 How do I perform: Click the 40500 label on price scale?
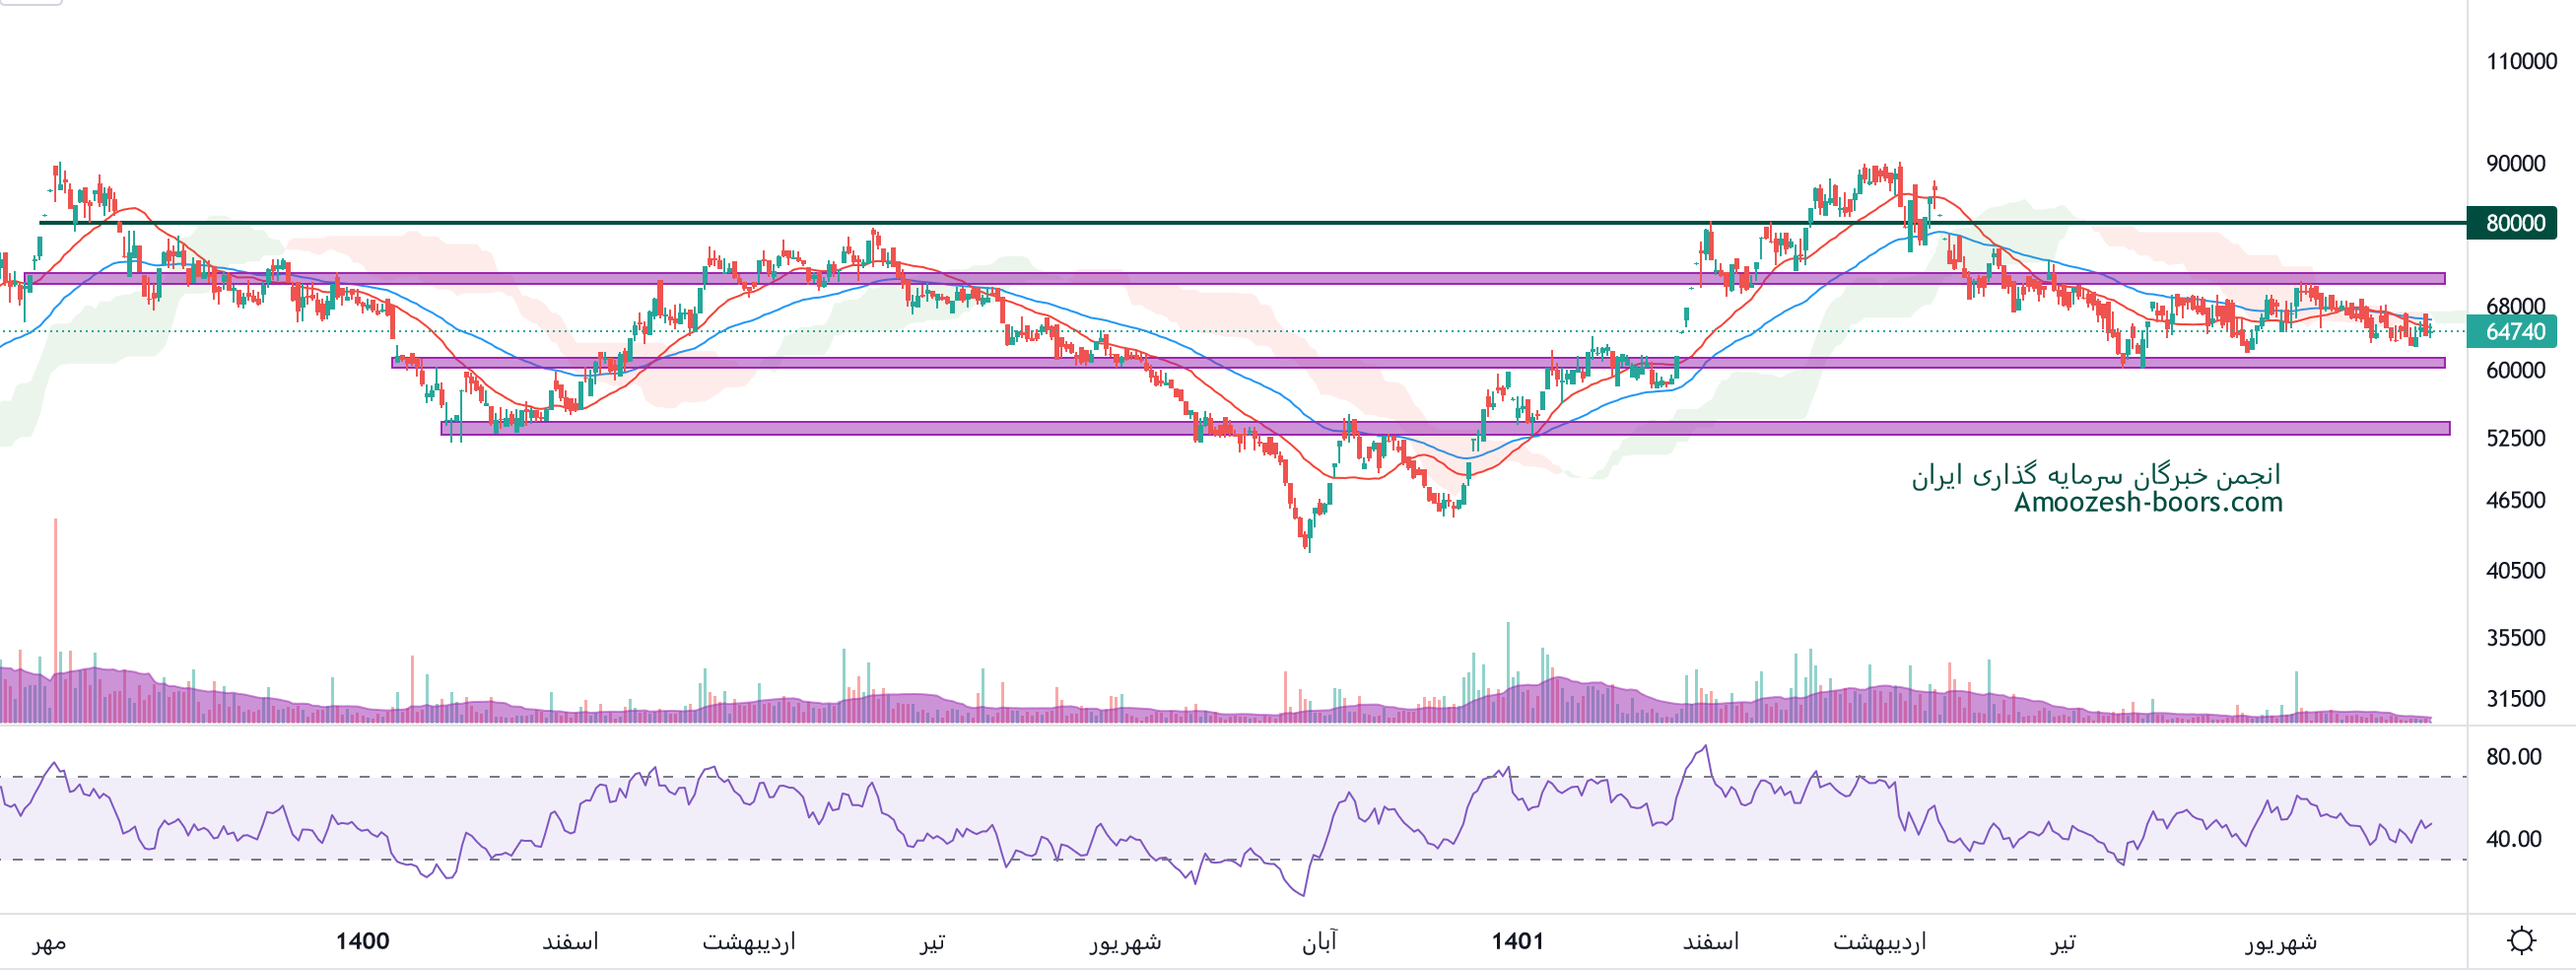(2515, 571)
